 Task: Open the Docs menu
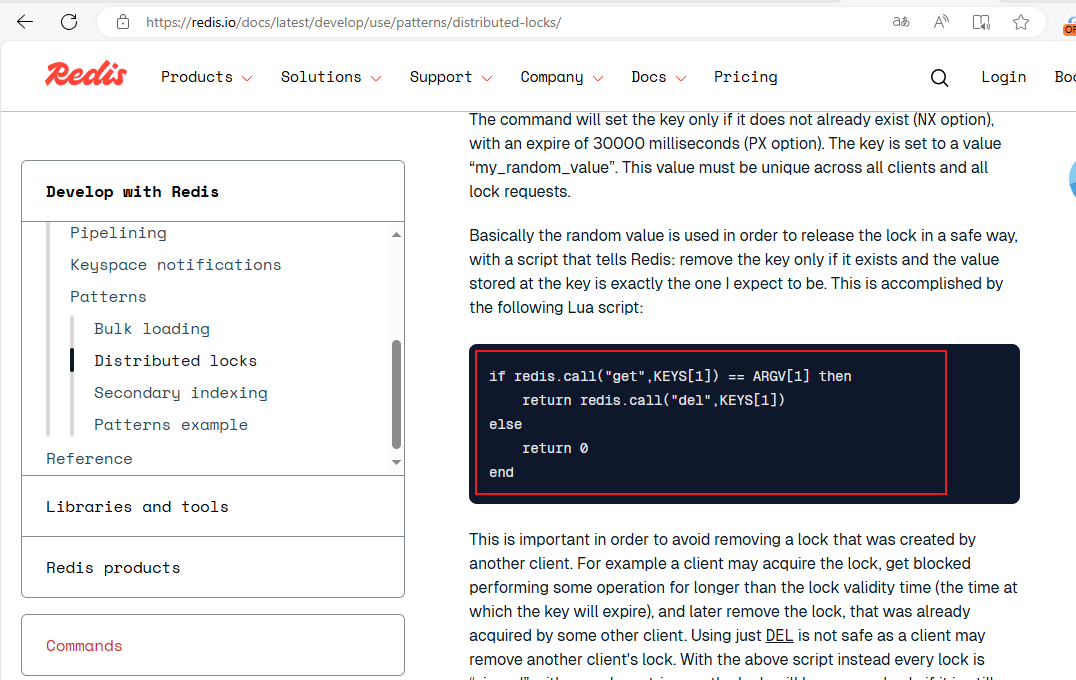pyautogui.click(x=658, y=77)
